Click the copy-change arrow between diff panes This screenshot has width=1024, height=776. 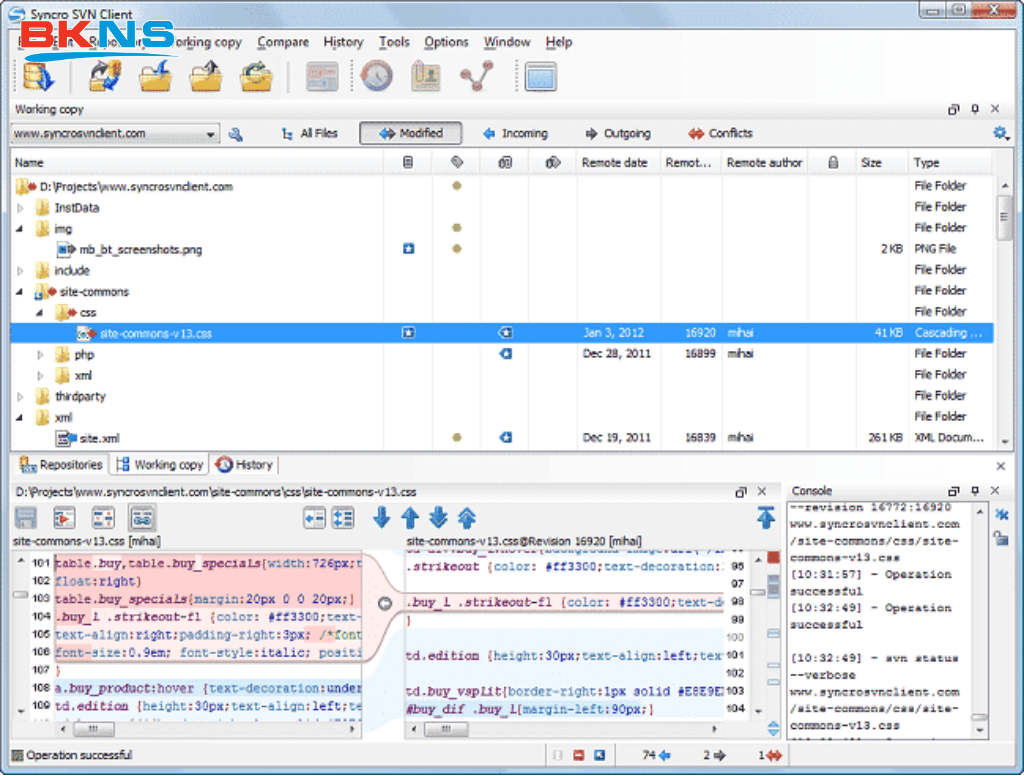[385, 603]
